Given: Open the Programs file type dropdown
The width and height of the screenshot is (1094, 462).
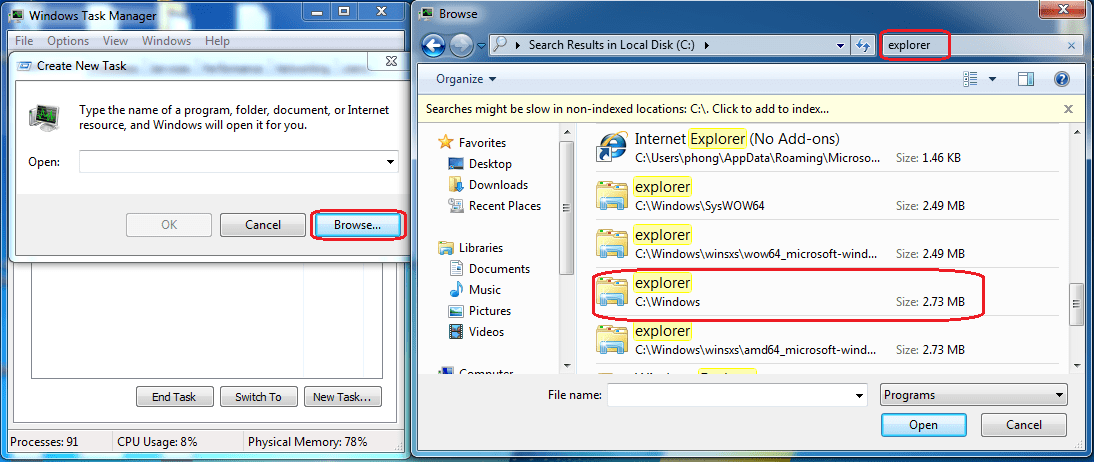Looking at the screenshot, I should (x=974, y=394).
